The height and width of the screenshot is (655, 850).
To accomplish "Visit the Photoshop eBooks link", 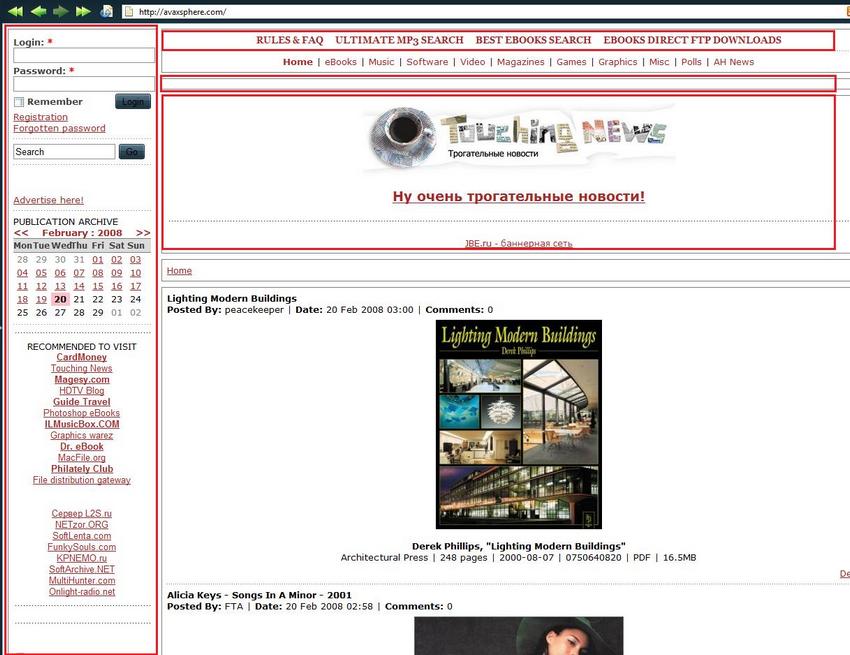I will click(81, 413).
